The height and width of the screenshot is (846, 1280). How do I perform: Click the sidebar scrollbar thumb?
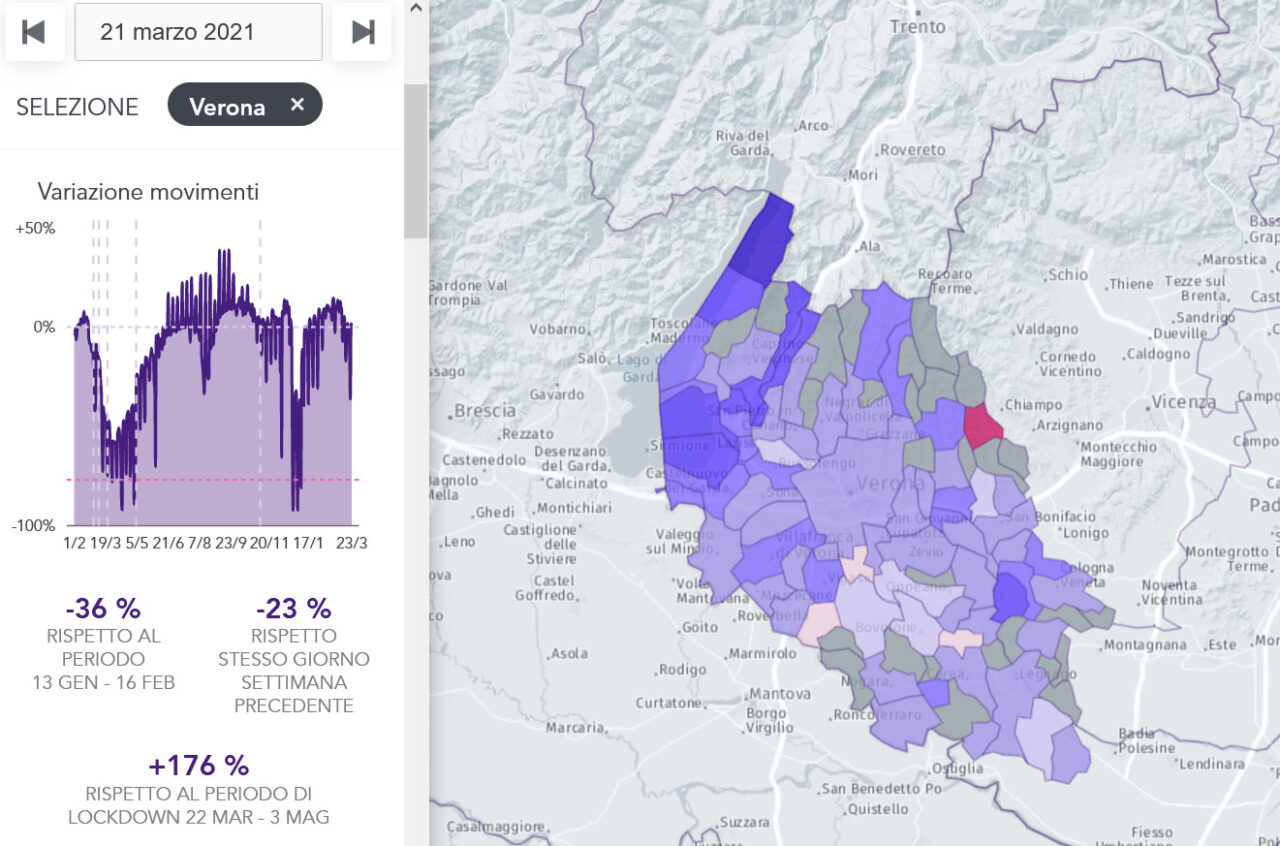coord(415,160)
